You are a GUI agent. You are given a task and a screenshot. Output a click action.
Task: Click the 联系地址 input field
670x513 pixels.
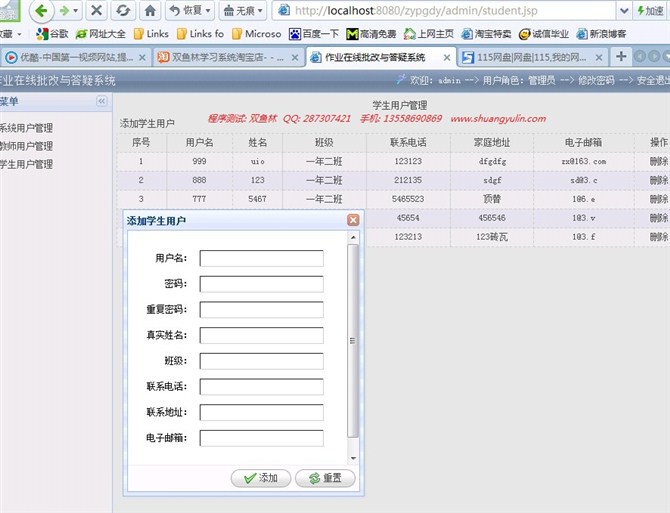tap(262, 412)
